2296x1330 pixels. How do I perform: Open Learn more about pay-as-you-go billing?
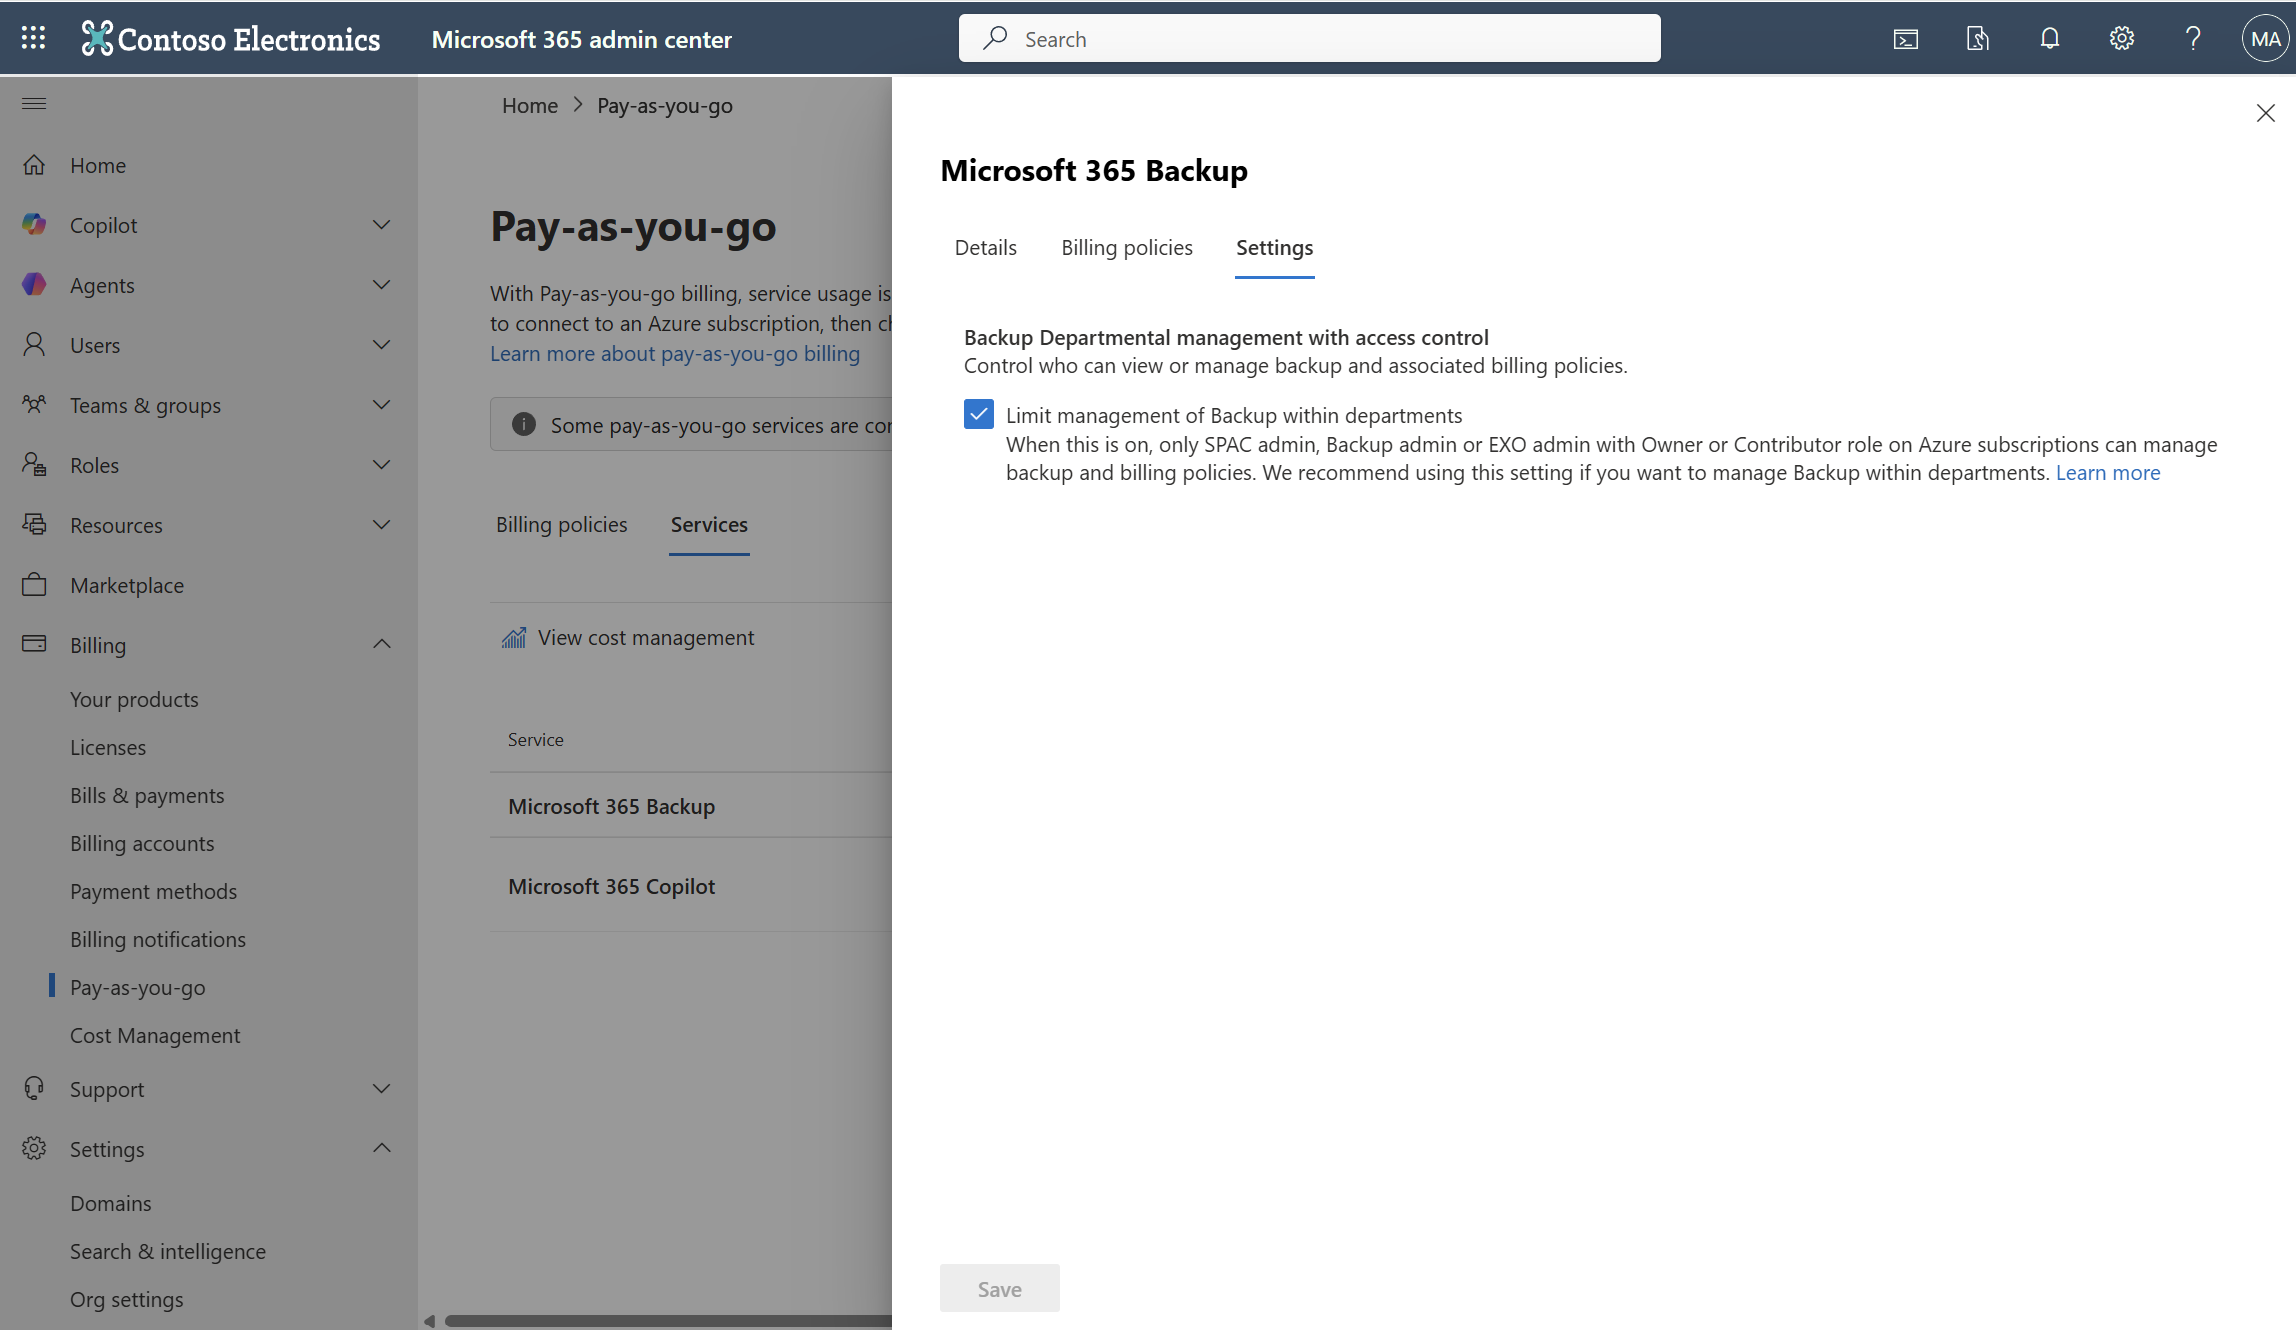pos(675,354)
